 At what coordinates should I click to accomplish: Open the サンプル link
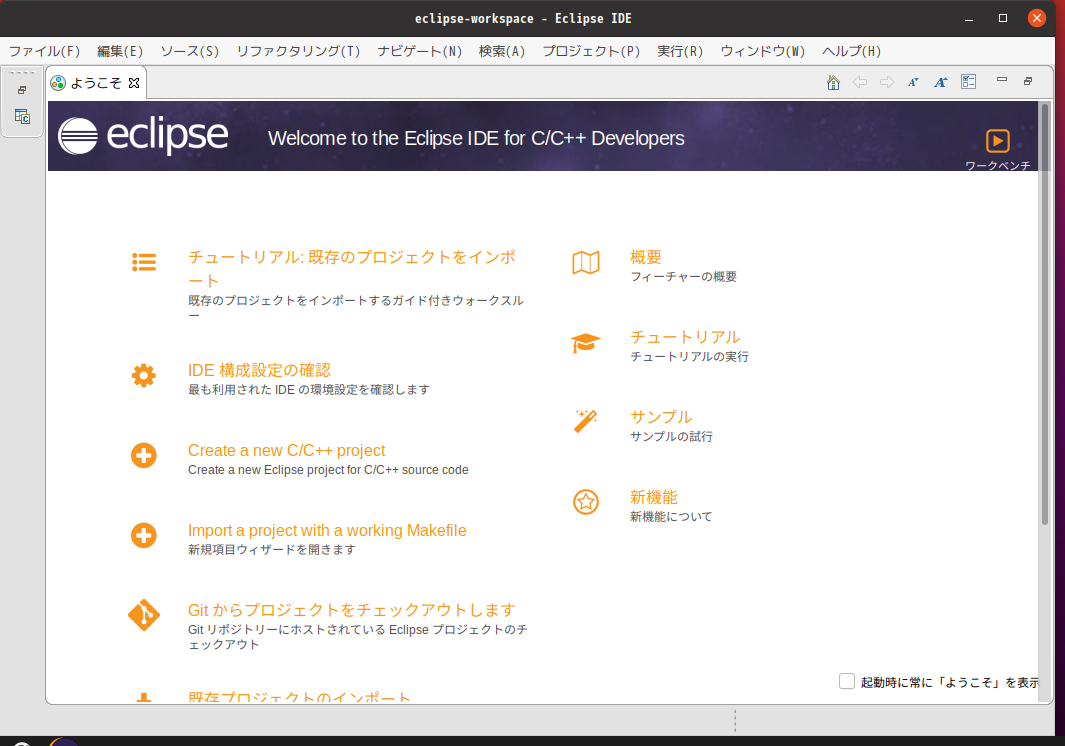coord(661,417)
